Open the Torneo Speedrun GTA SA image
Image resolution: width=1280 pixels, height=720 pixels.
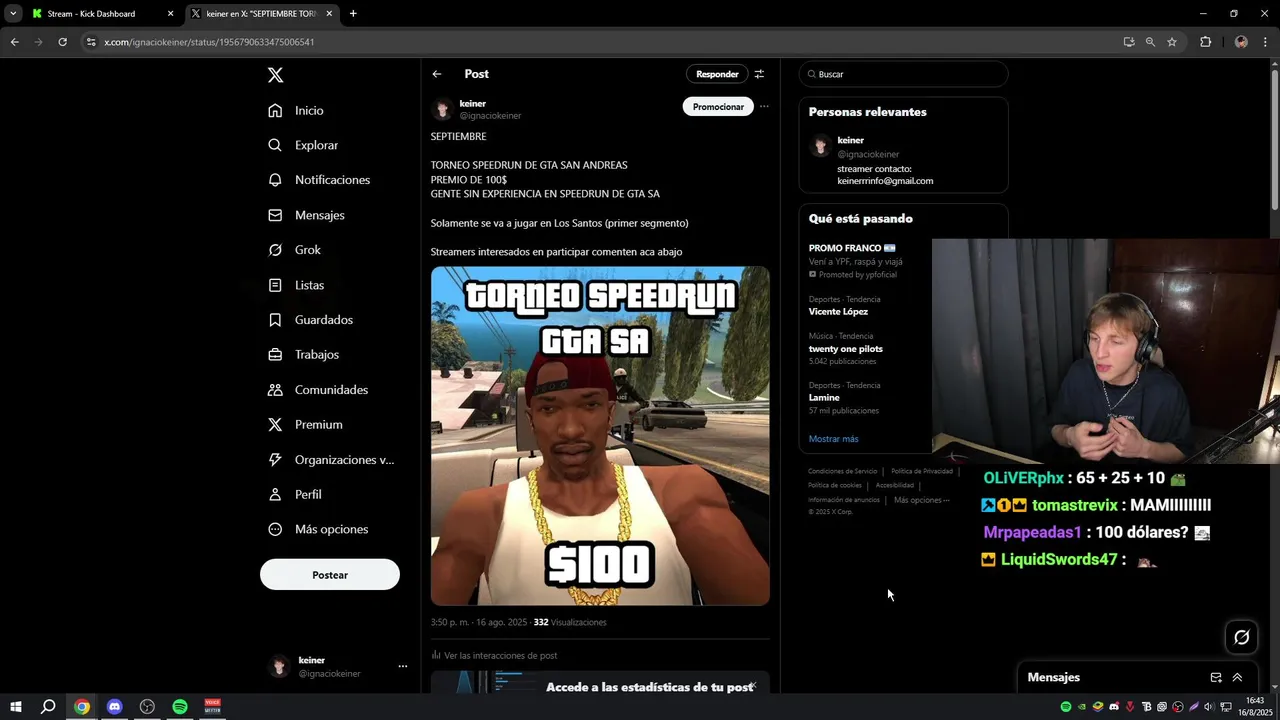pyautogui.click(x=600, y=436)
